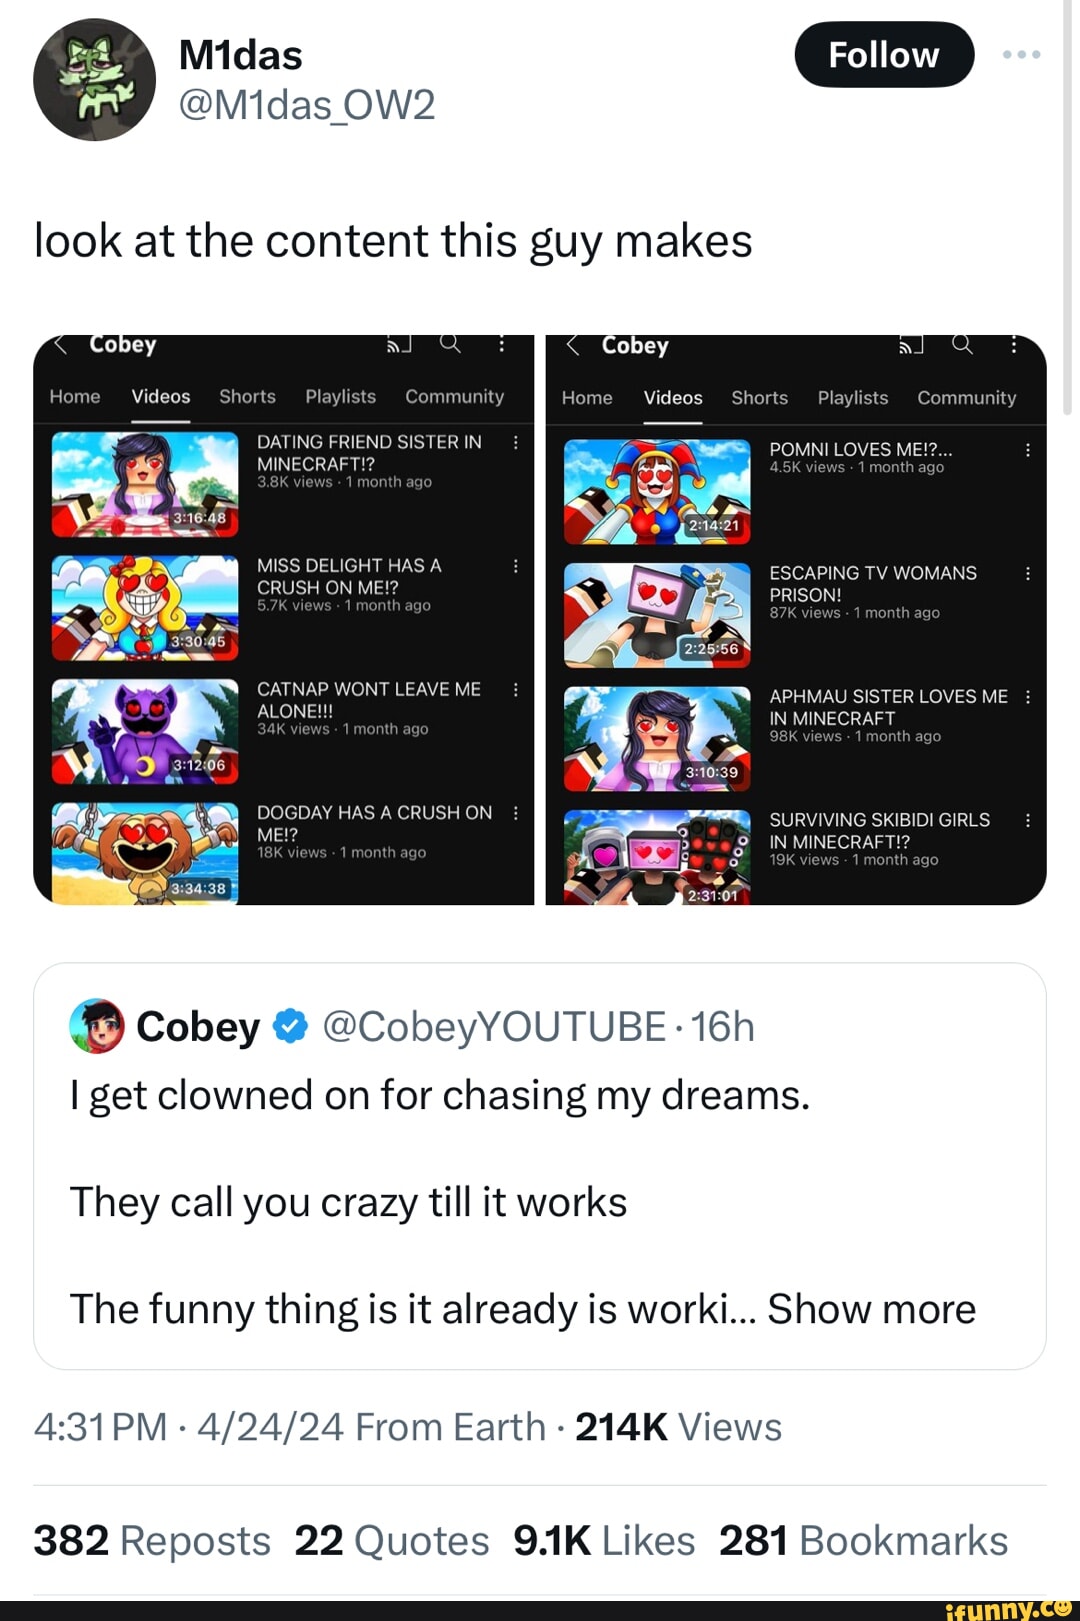Follow the M1das account
Screen dimensions: 1080x1621
tap(883, 55)
